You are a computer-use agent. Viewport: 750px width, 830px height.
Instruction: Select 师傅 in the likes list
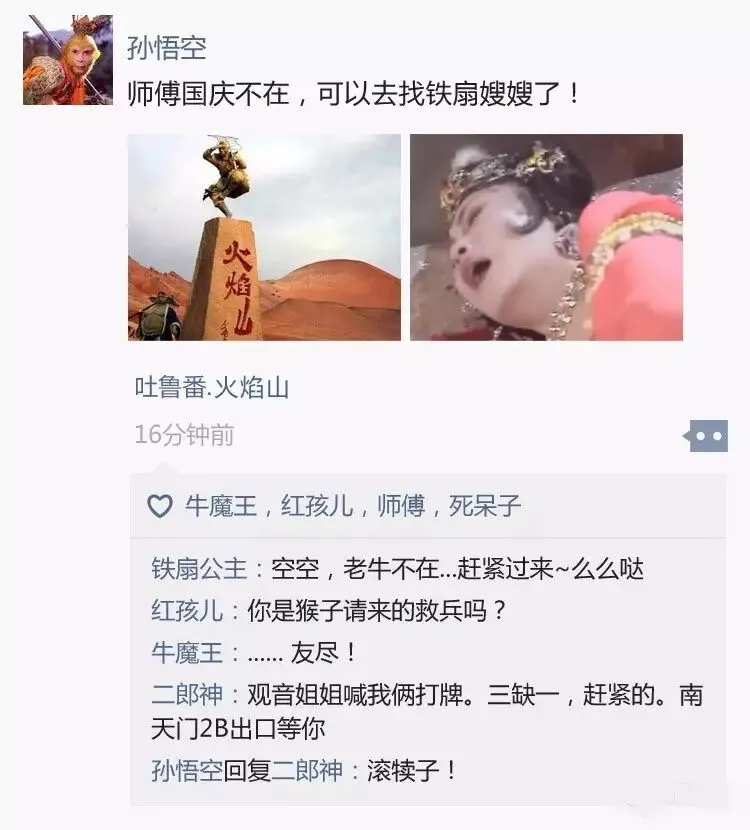point(401,506)
